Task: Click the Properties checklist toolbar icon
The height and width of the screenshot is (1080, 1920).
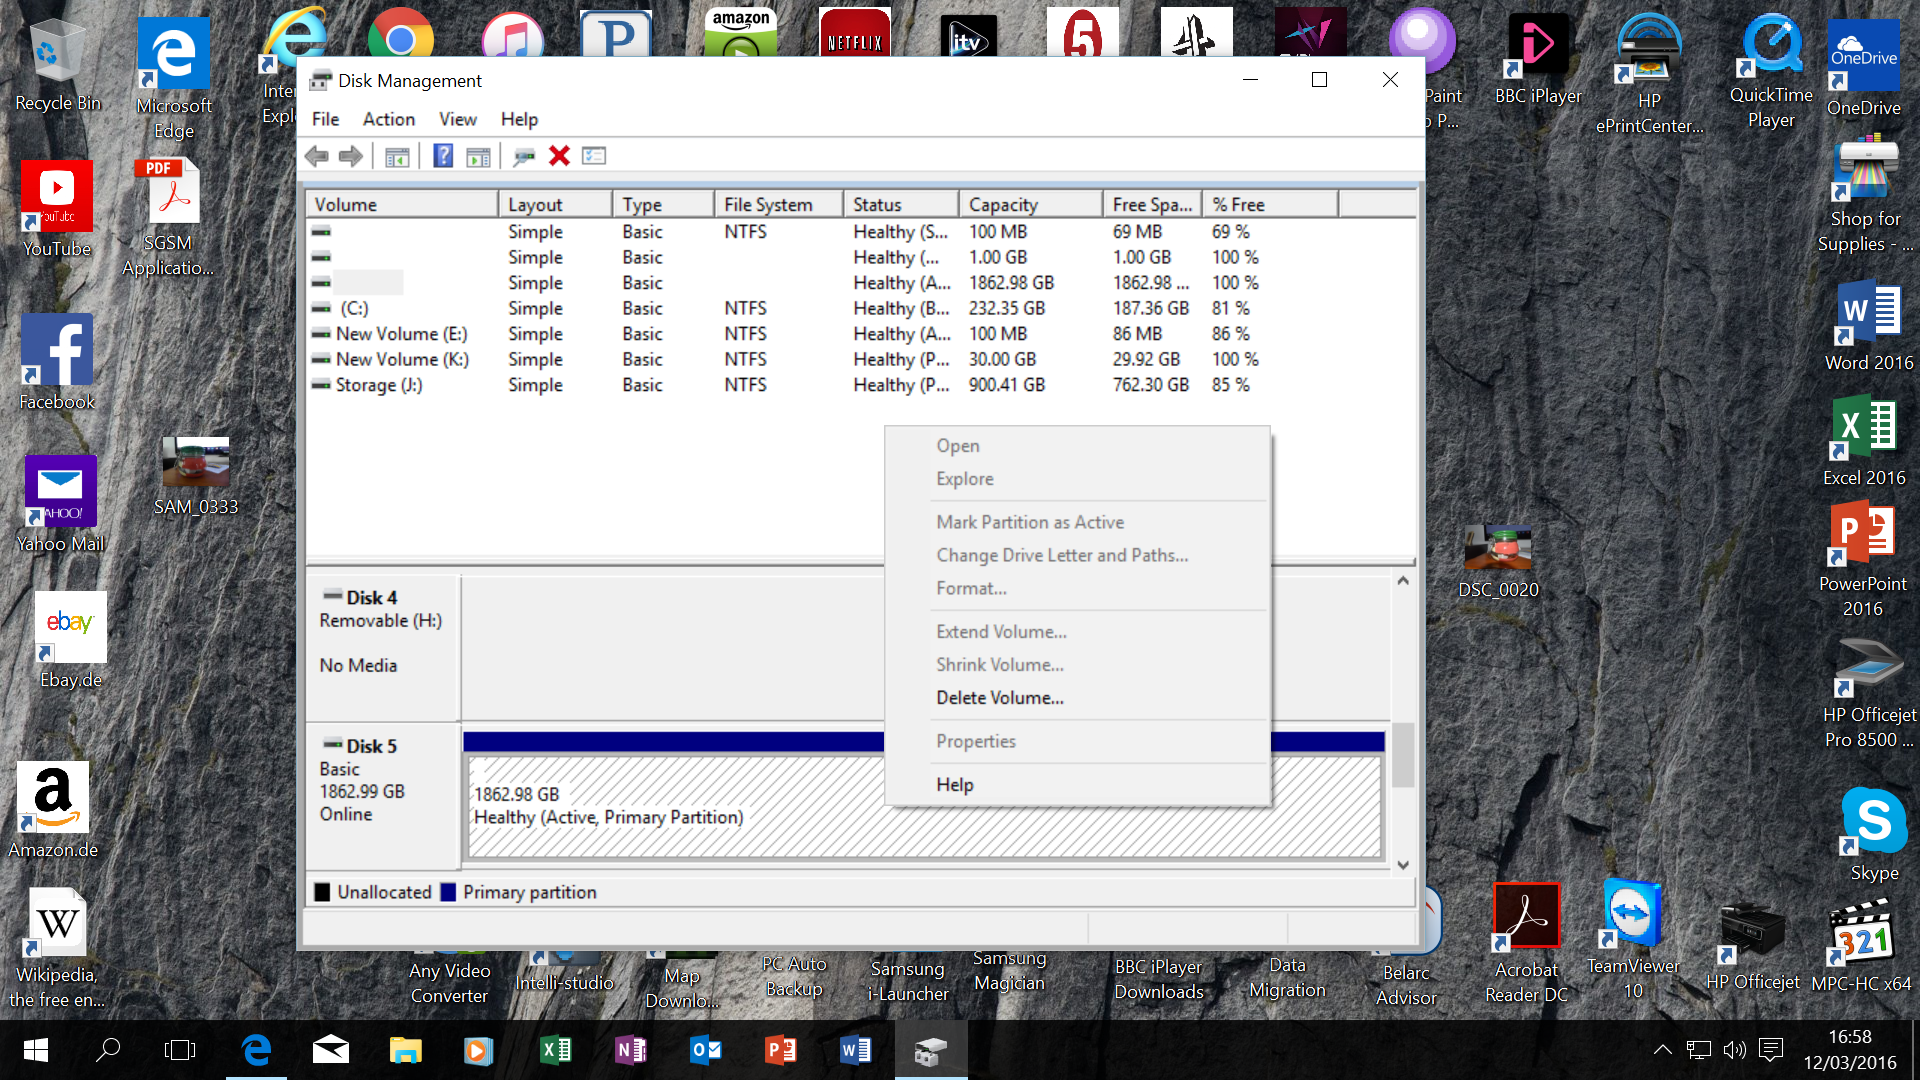Action: pos(594,156)
